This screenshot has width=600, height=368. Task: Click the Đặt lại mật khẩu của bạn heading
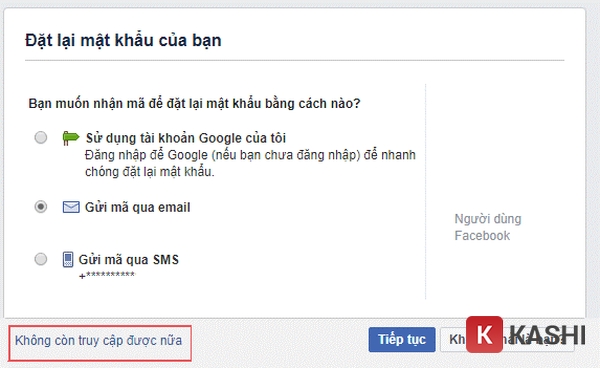coord(123,41)
